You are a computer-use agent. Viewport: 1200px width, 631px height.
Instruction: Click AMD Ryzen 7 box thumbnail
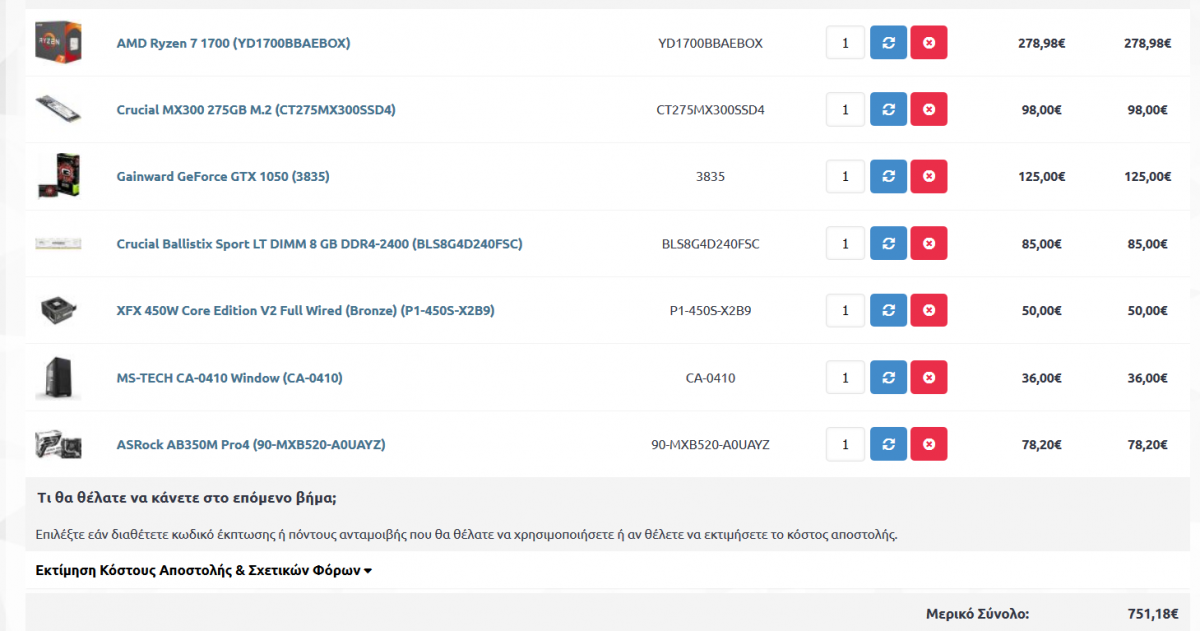(x=58, y=43)
